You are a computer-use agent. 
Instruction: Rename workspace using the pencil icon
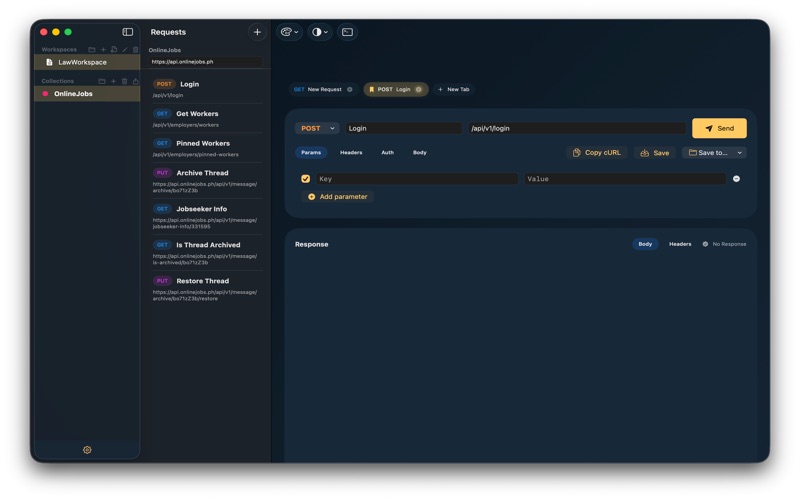124,49
